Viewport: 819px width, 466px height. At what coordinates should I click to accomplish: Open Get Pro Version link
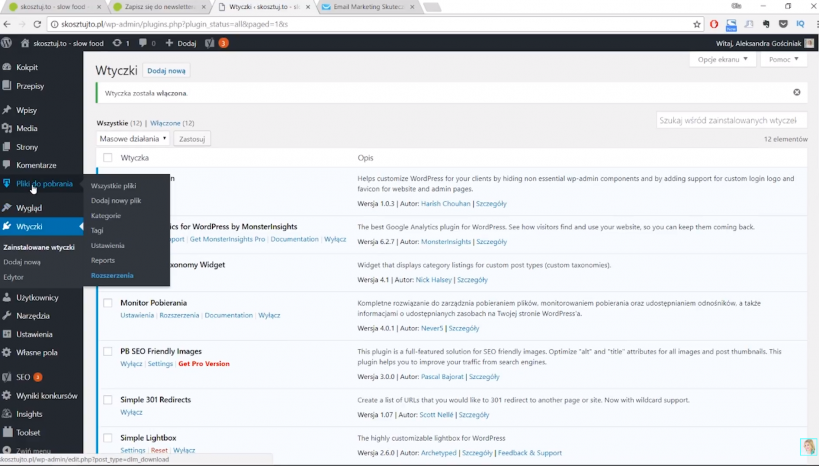(204, 364)
